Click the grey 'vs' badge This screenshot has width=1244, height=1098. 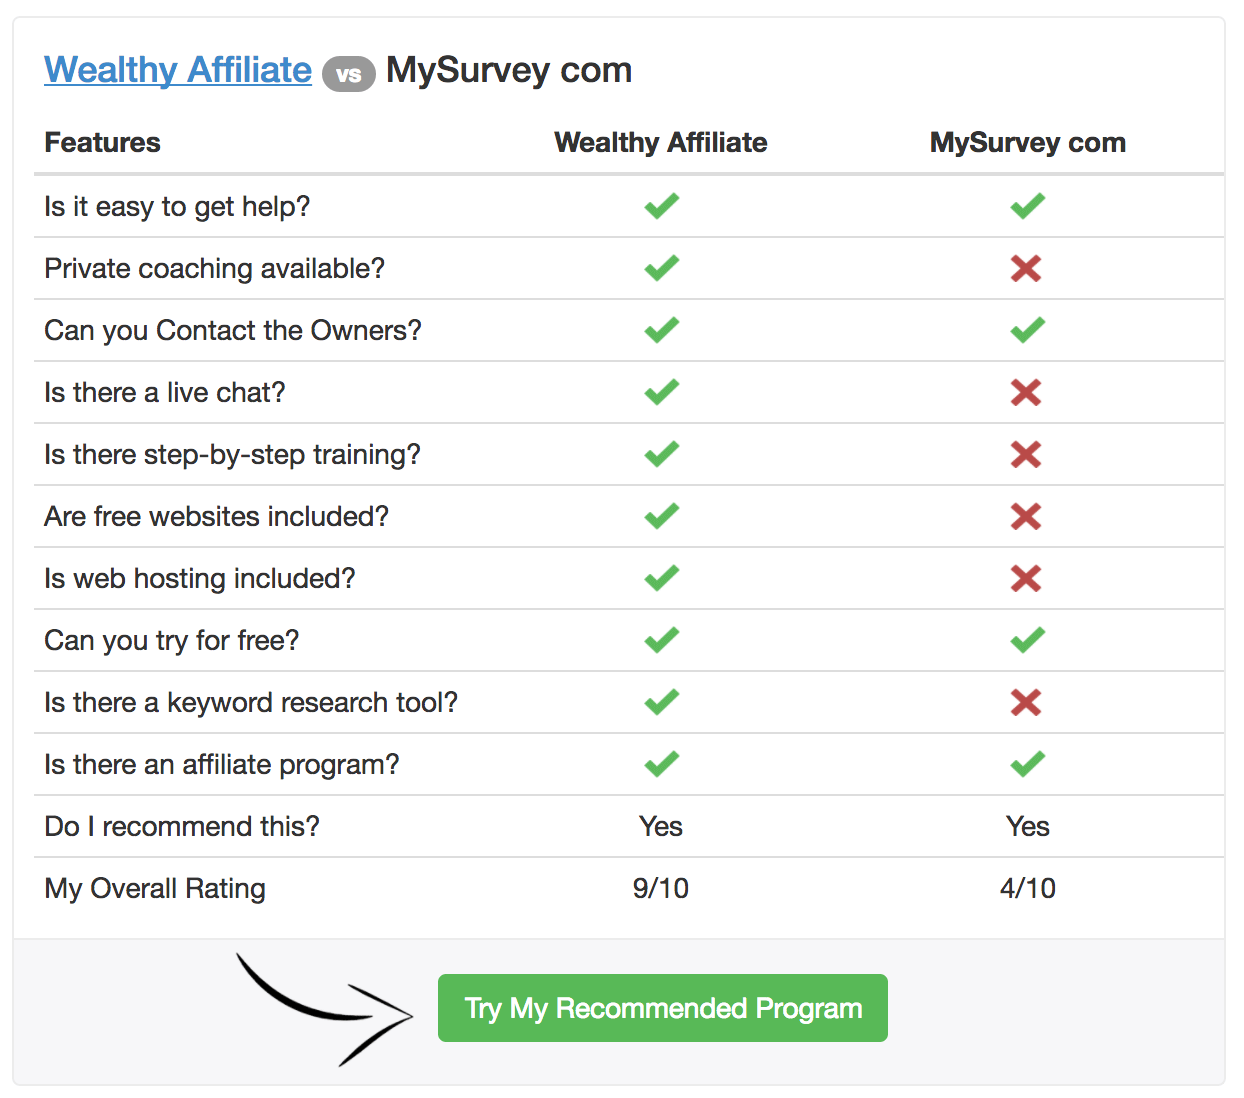348,74
